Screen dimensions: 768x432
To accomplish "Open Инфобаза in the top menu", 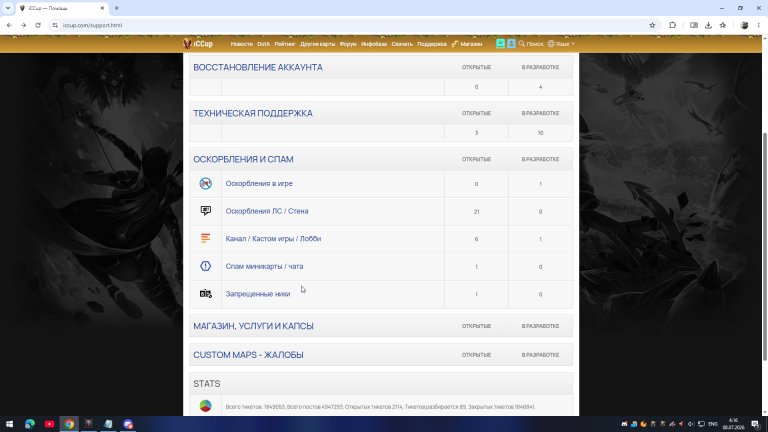I will [374, 44].
